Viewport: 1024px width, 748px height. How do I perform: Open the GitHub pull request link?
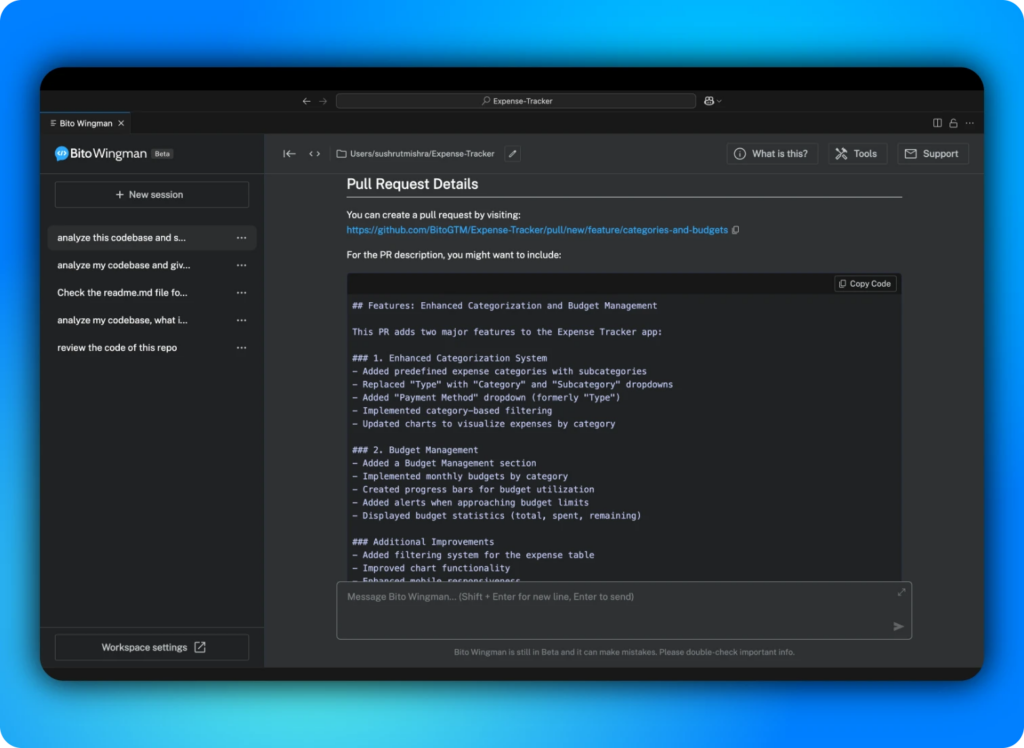[536, 230]
